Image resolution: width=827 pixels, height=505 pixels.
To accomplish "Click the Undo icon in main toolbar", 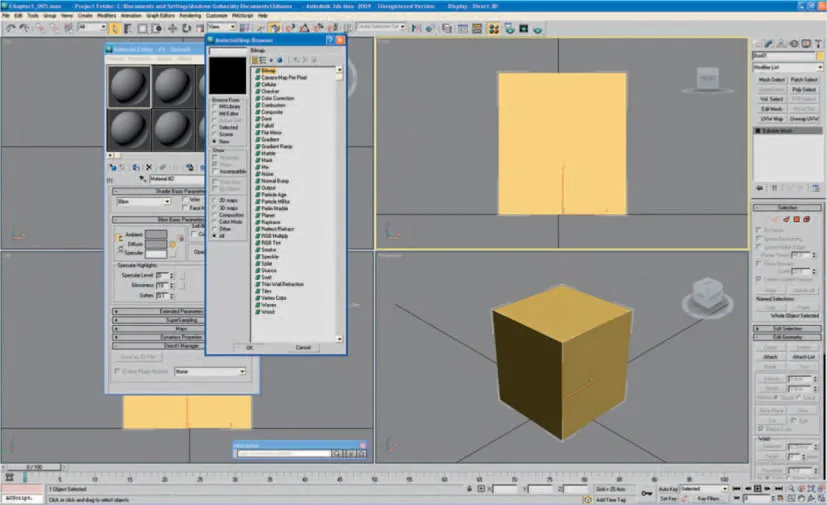I will [8, 28].
